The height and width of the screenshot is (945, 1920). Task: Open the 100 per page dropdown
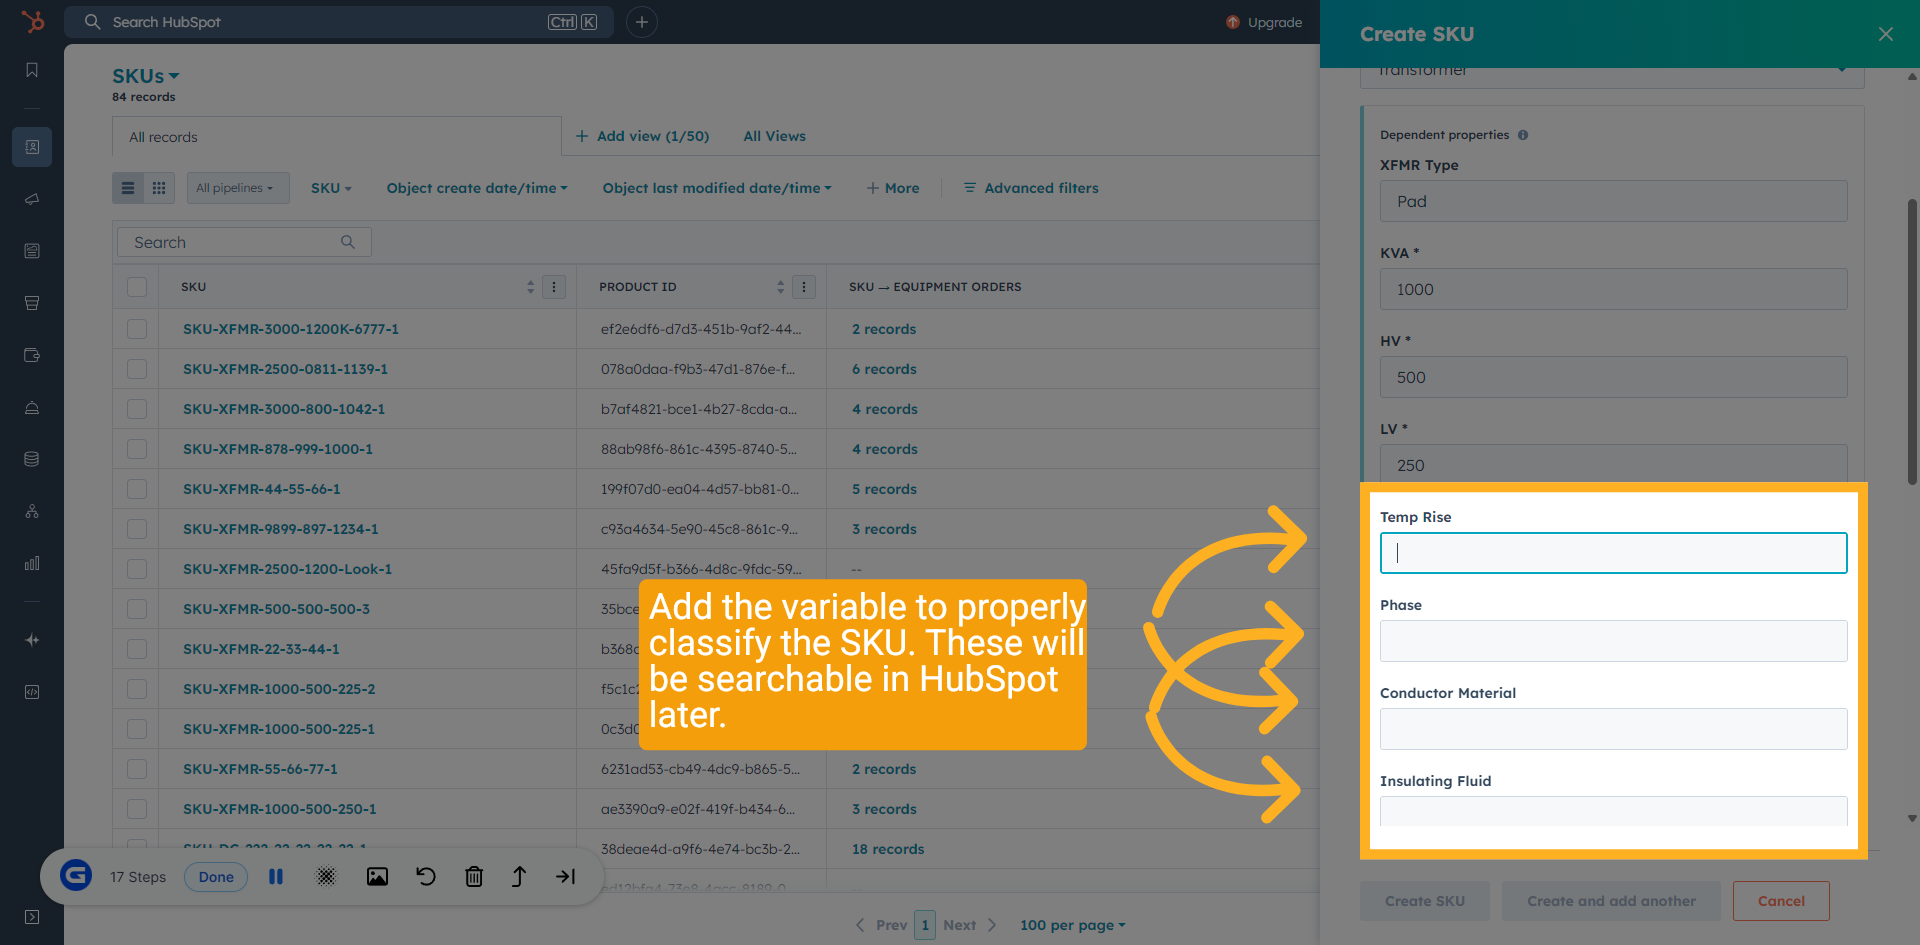tap(1072, 925)
